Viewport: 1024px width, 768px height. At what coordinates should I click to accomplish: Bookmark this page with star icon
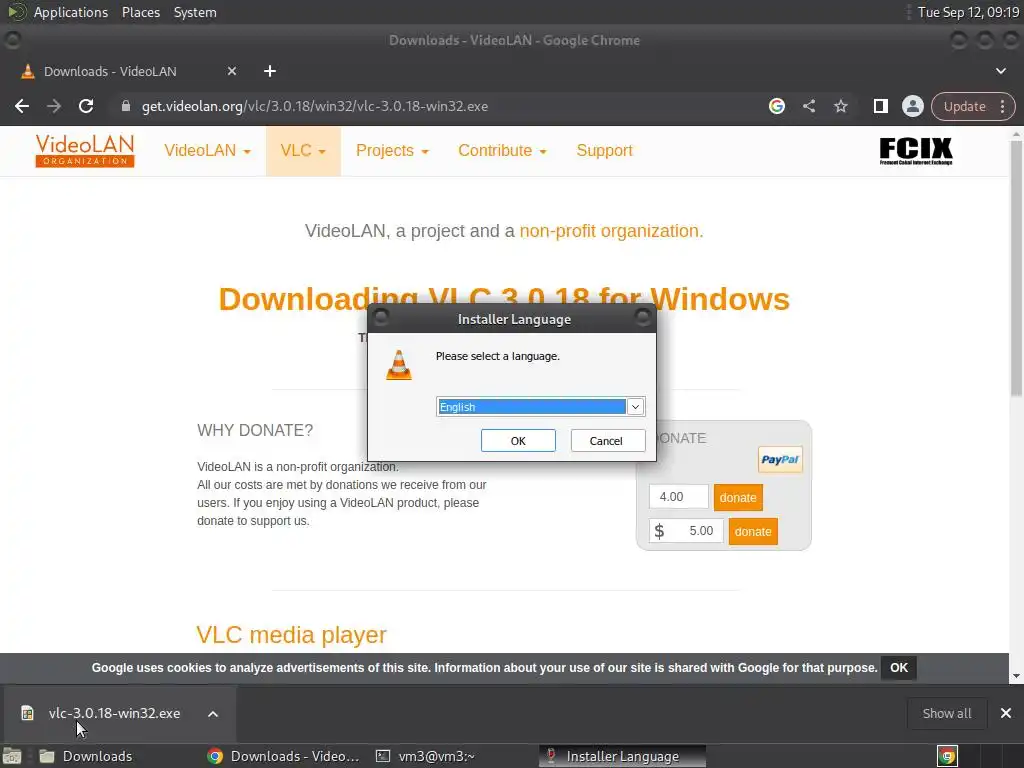coord(840,106)
